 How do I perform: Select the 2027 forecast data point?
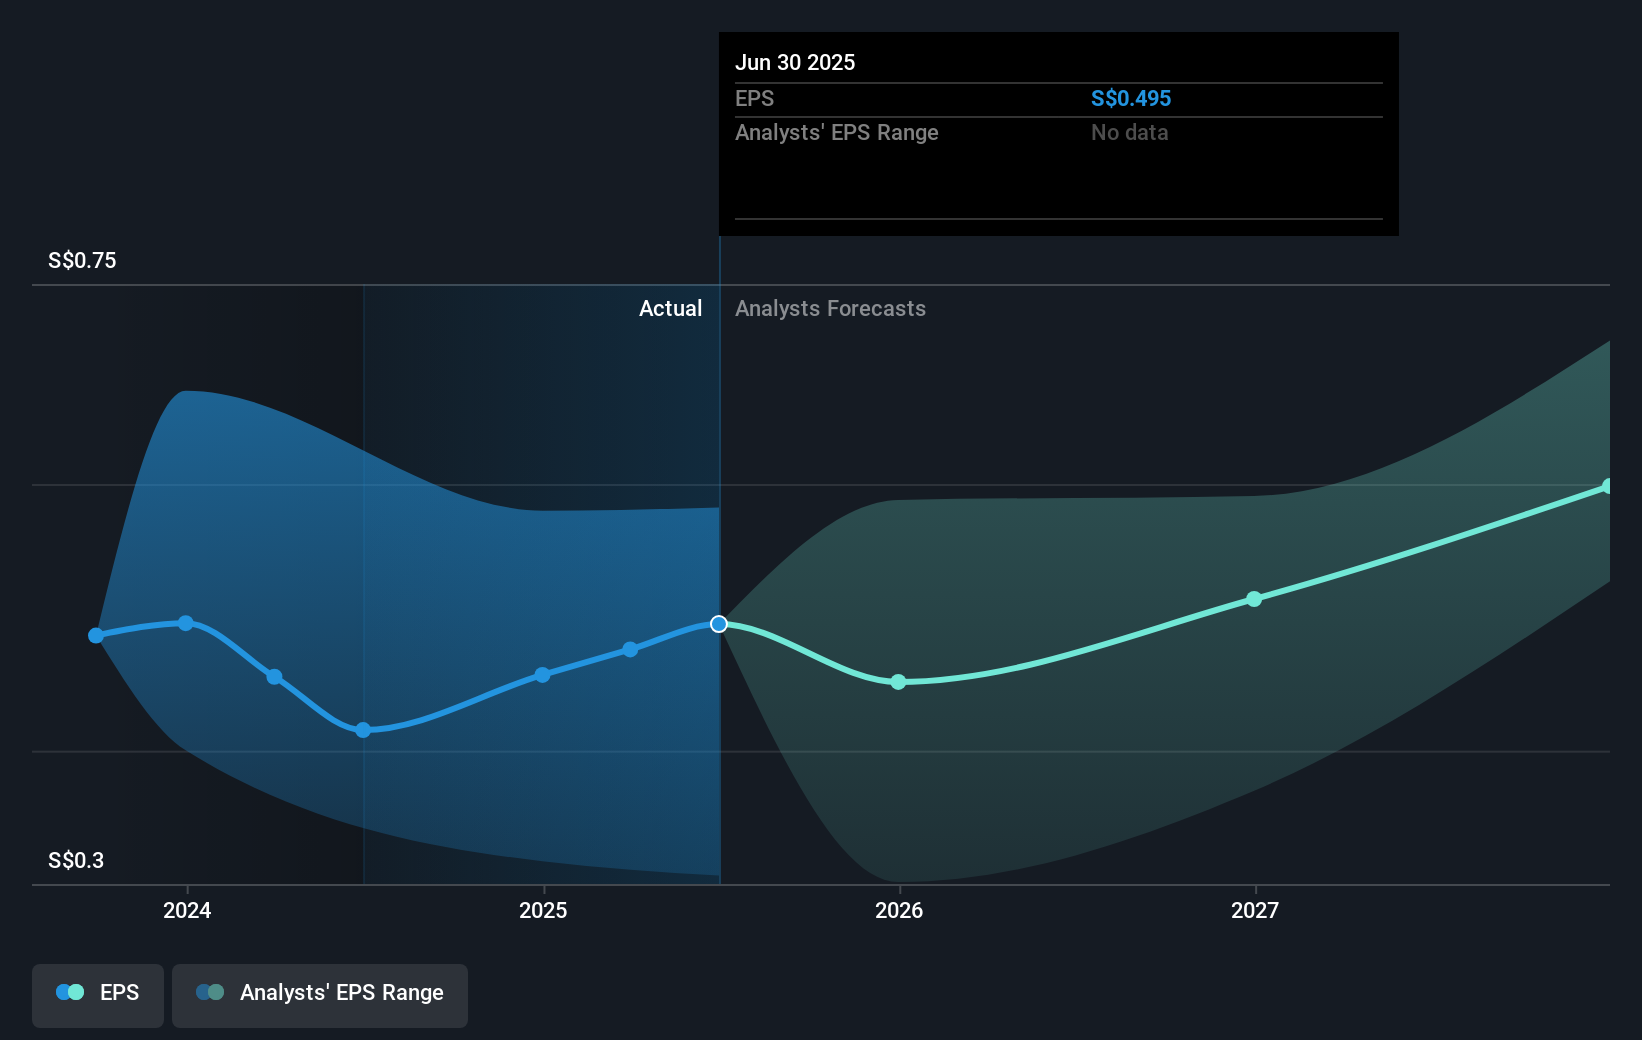(x=1255, y=599)
